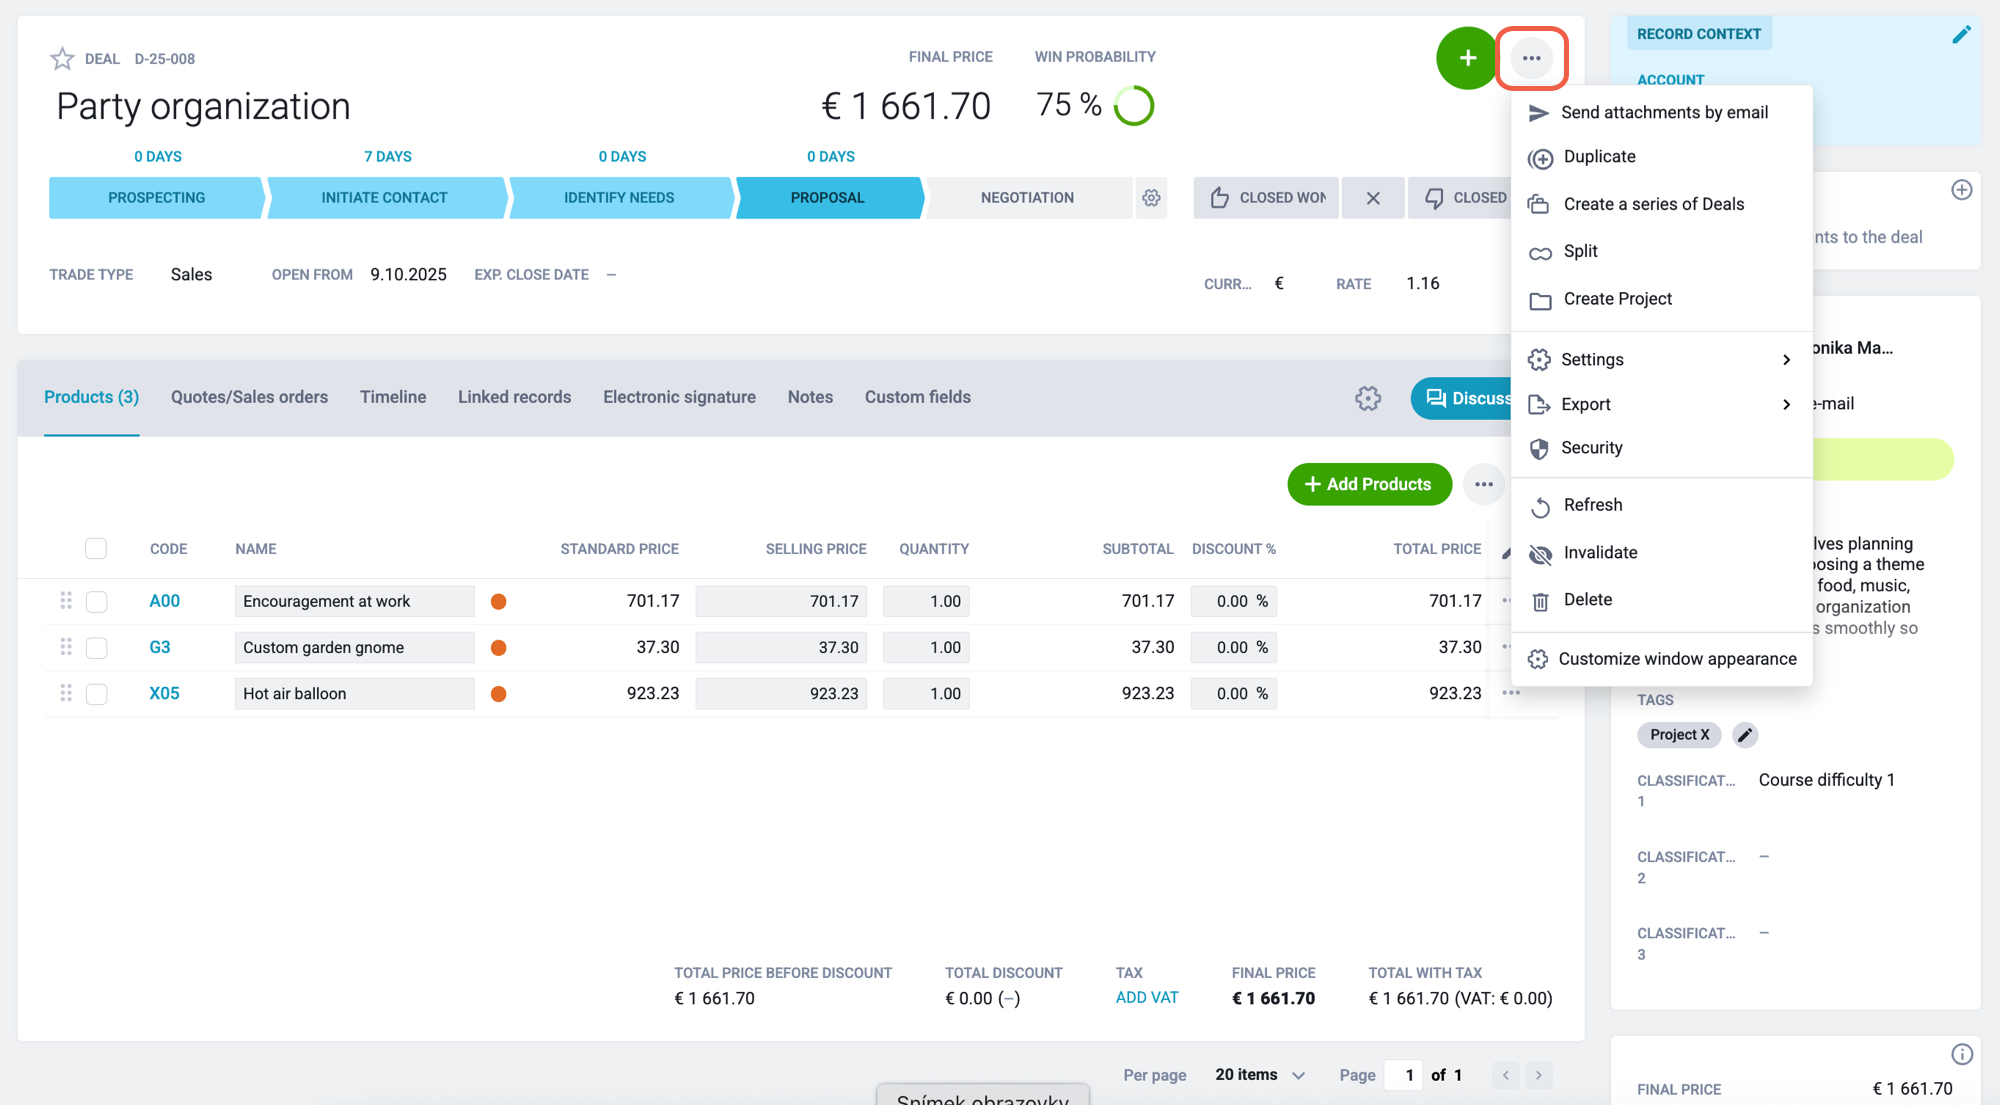Tick the Hot air balloon row checkbox
Screen dimensions: 2000x1105
coord(97,694)
